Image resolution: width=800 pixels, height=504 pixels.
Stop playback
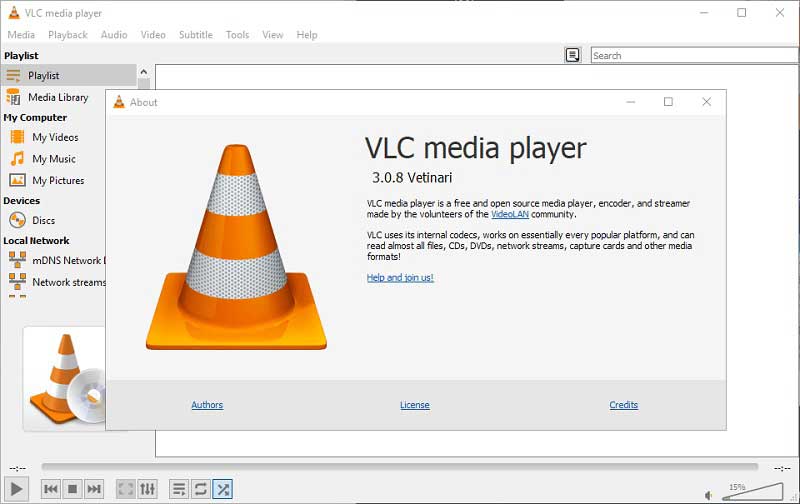click(x=72, y=489)
